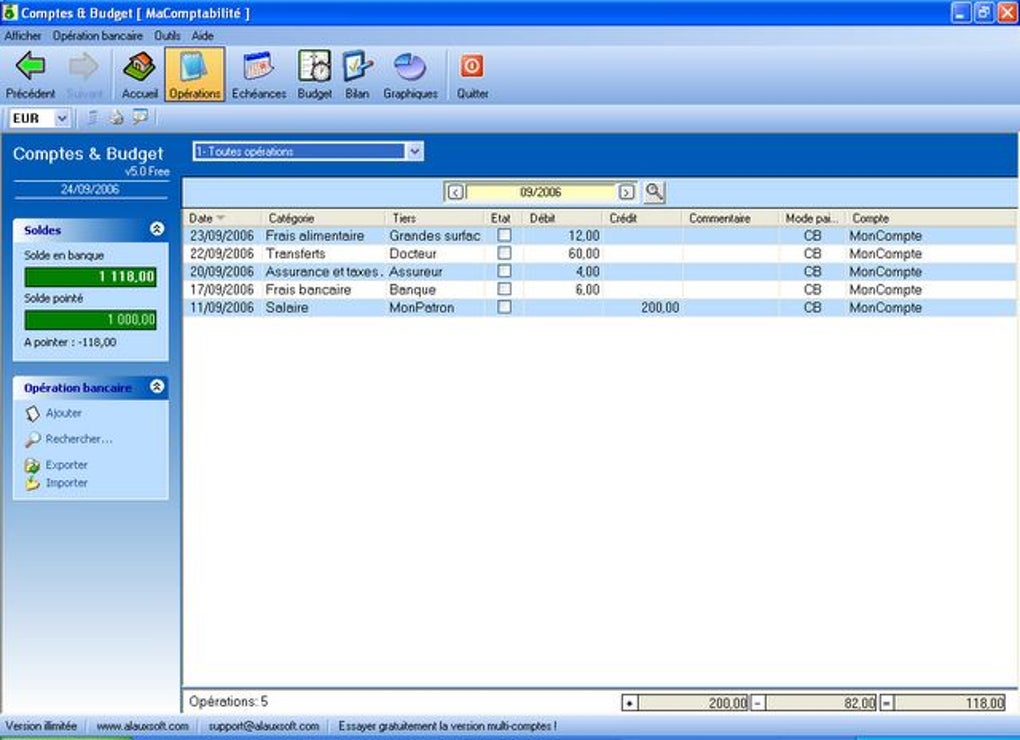Tick the Etat checkbox for Frais alimentaire
The width and height of the screenshot is (1020, 740).
pos(504,235)
